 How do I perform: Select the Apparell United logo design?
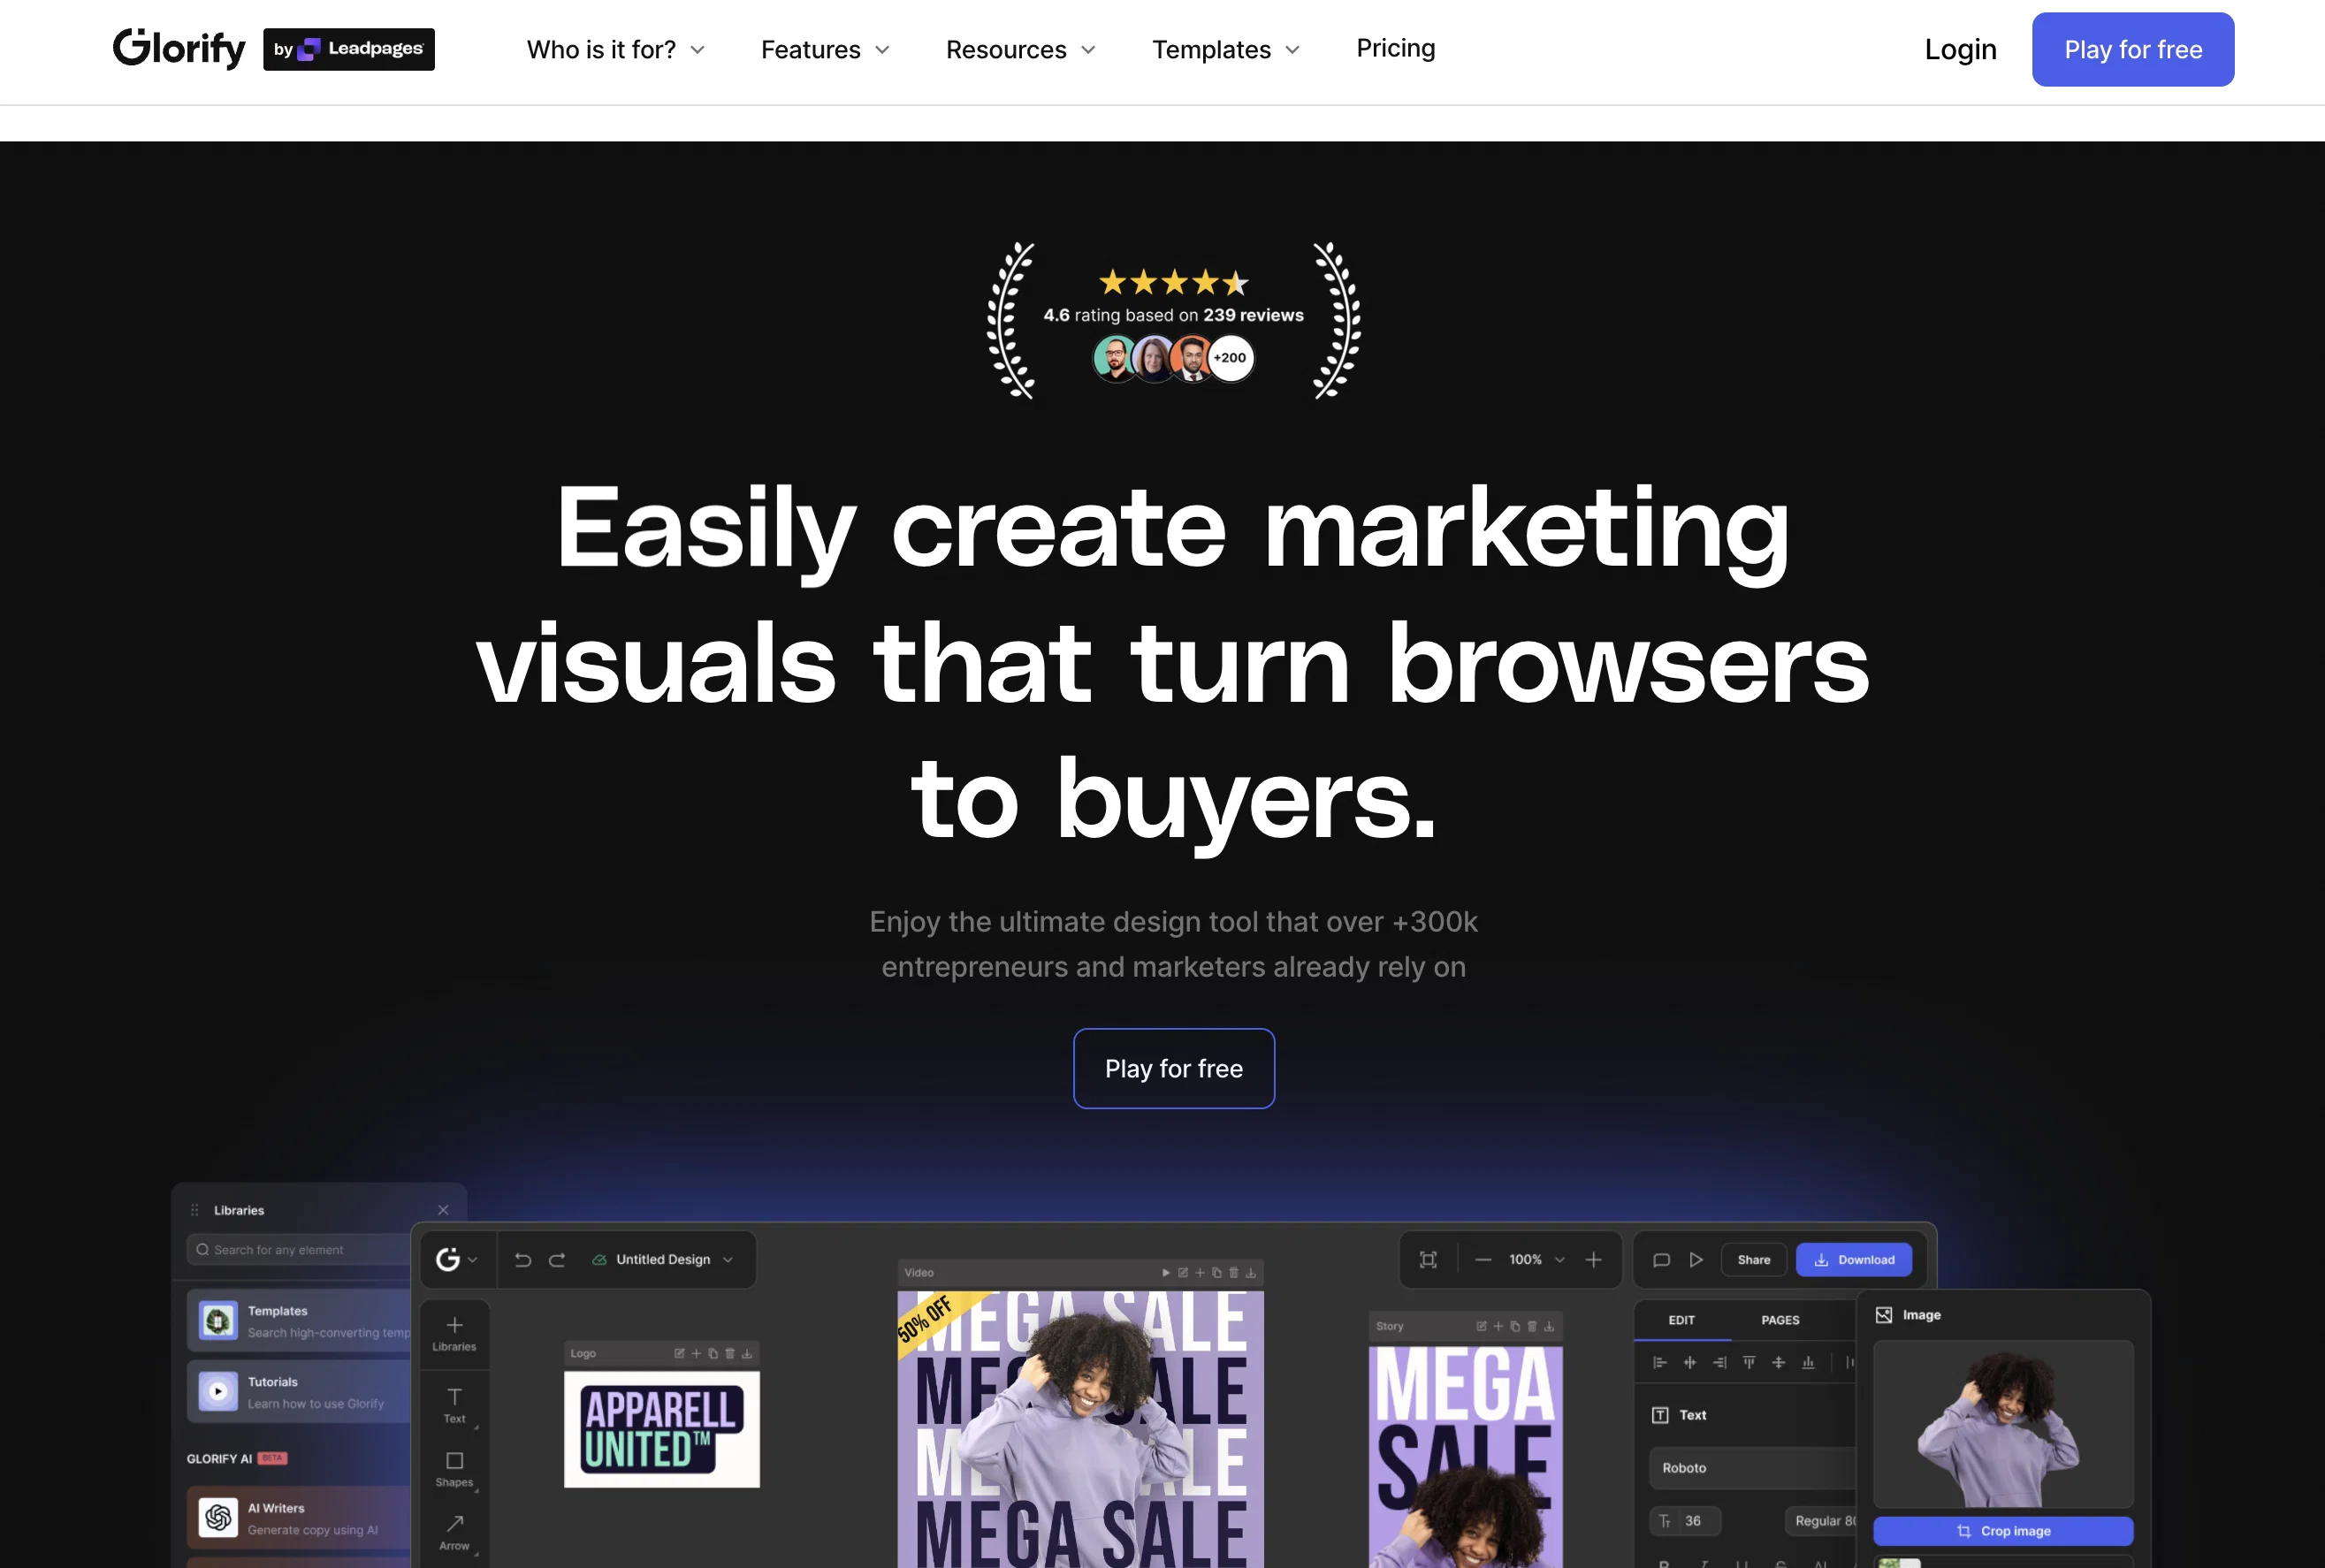662,1429
